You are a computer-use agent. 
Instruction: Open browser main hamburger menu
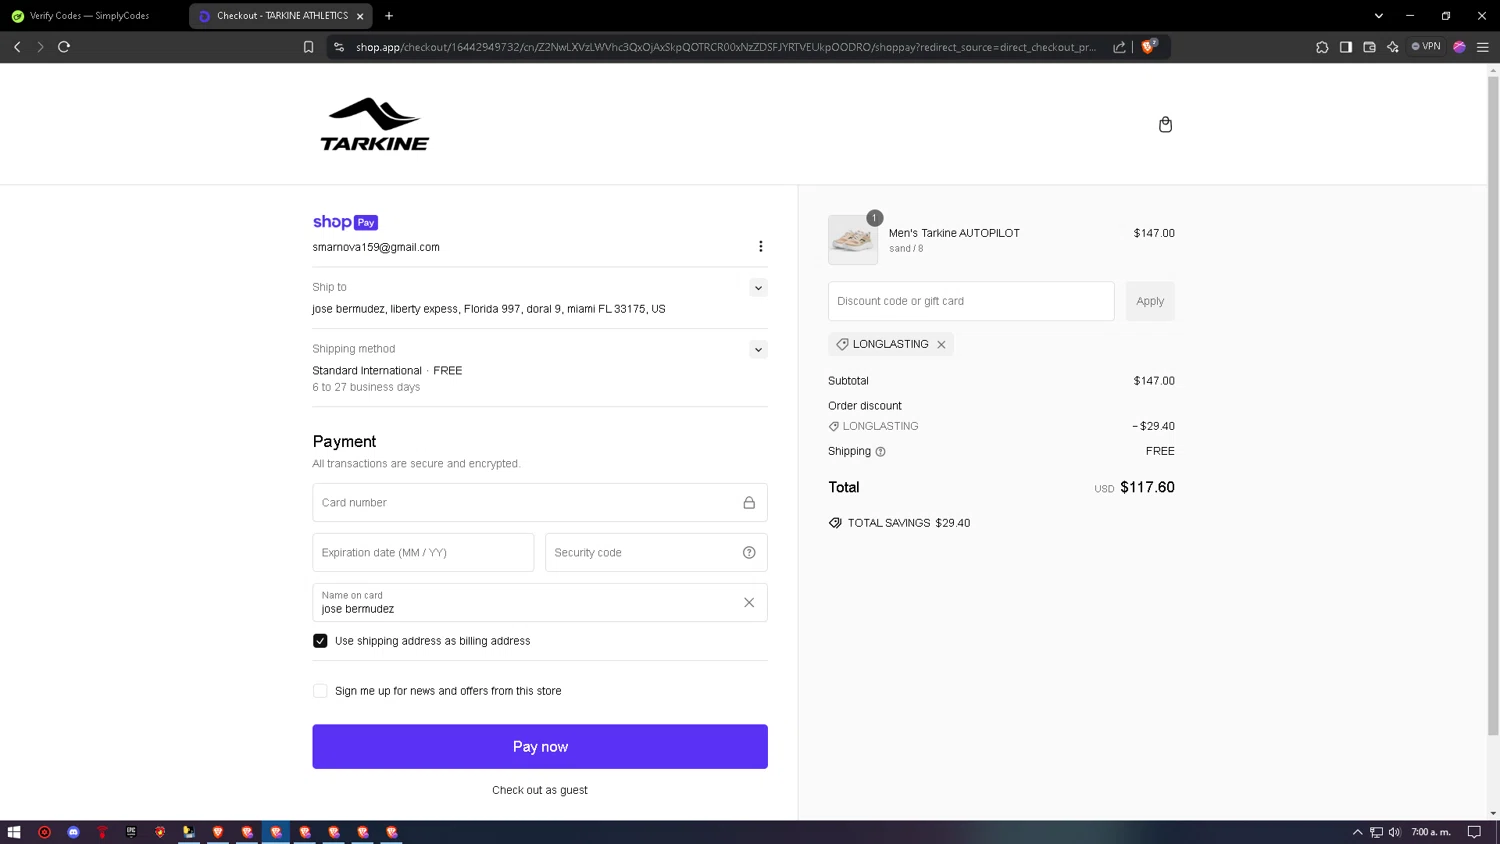[x=1483, y=47]
